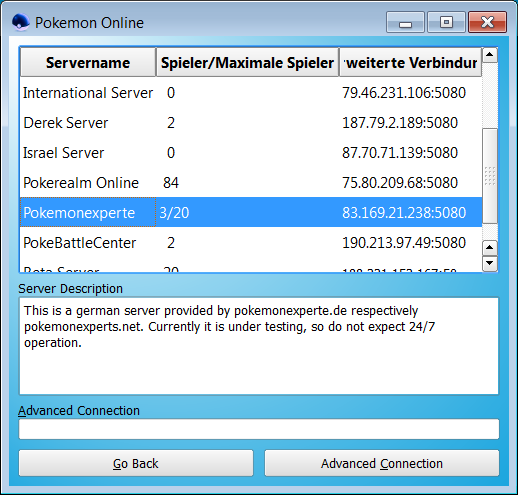
Task: Click the Pokemon Online app icon in title bar
Action: [x=21, y=22]
